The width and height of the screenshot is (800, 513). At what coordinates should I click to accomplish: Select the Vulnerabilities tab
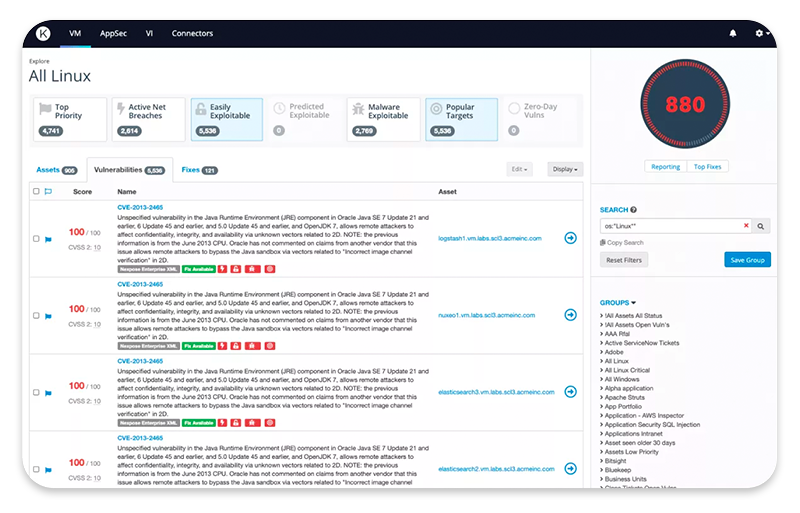[130, 170]
